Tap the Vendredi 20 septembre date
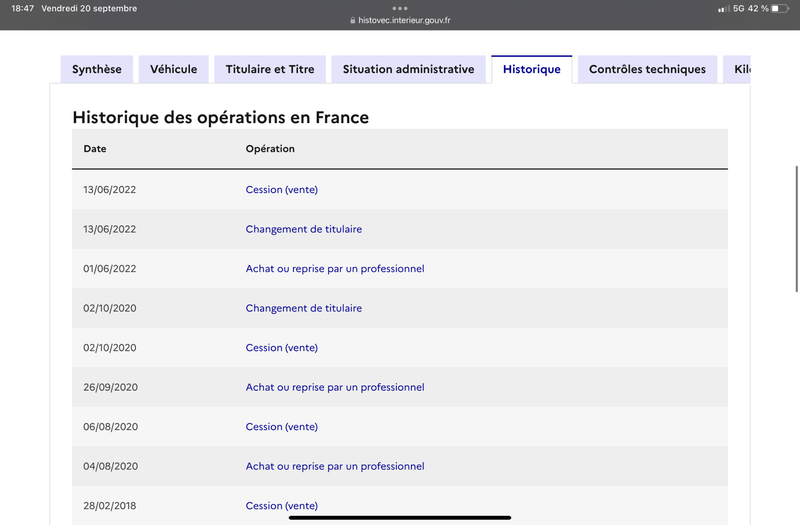Screen dimensions: 800x525 89,9
